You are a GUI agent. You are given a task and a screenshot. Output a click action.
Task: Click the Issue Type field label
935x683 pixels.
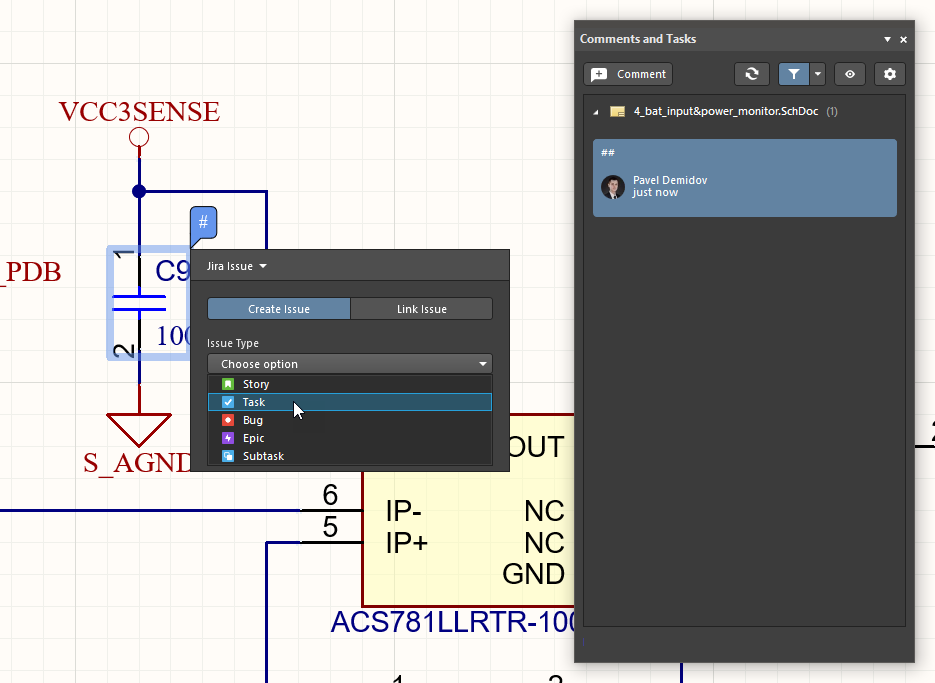(x=233, y=343)
